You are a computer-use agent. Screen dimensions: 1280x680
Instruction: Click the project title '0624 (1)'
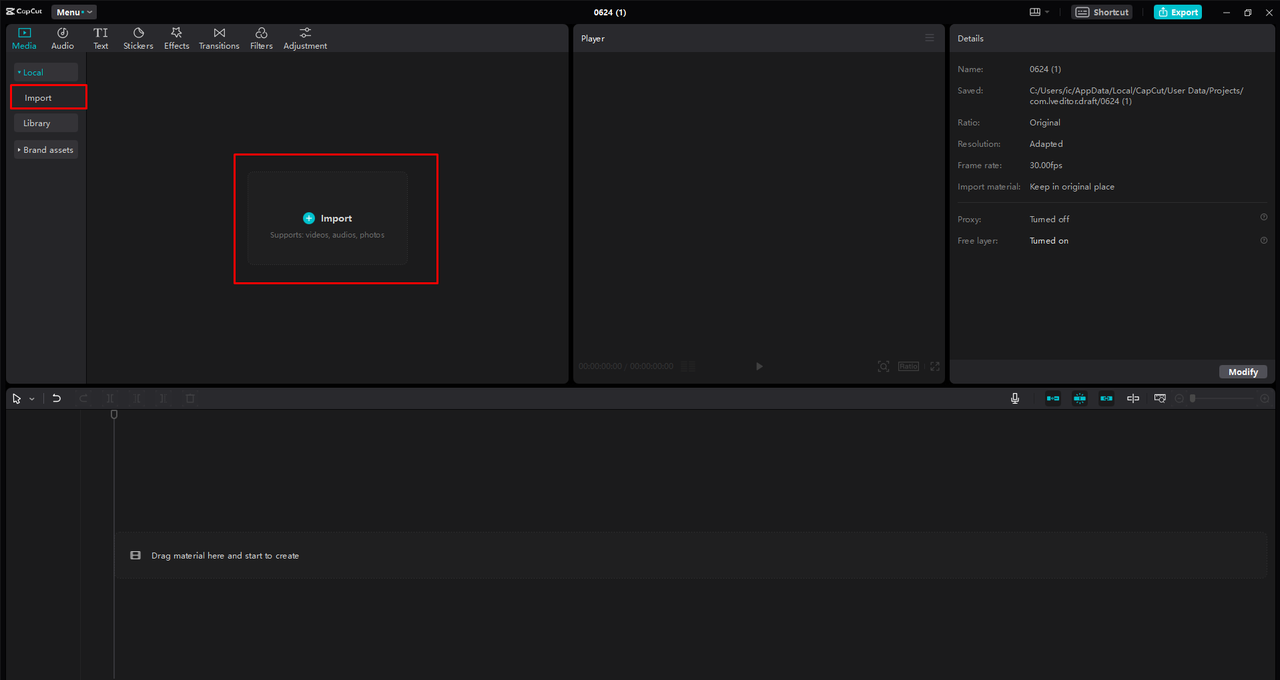click(610, 12)
